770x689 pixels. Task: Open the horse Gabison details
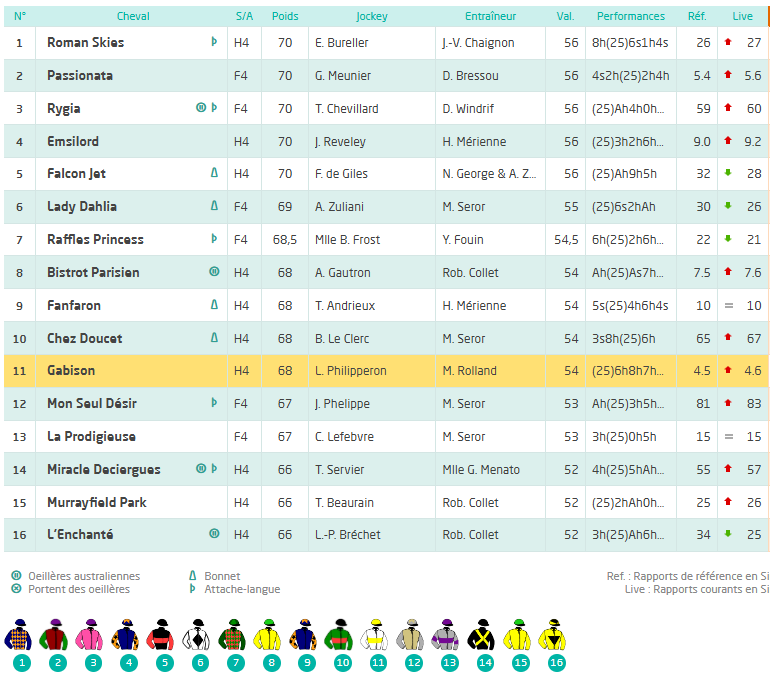71,371
